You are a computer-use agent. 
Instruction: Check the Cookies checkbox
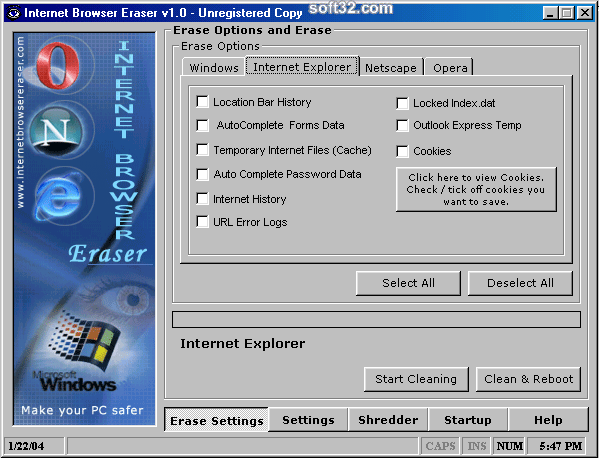point(402,151)
